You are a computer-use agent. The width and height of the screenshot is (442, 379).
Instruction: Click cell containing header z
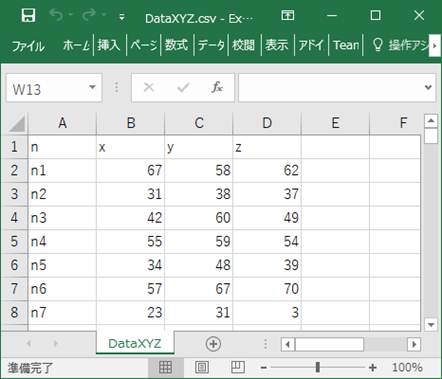point(267,147)
